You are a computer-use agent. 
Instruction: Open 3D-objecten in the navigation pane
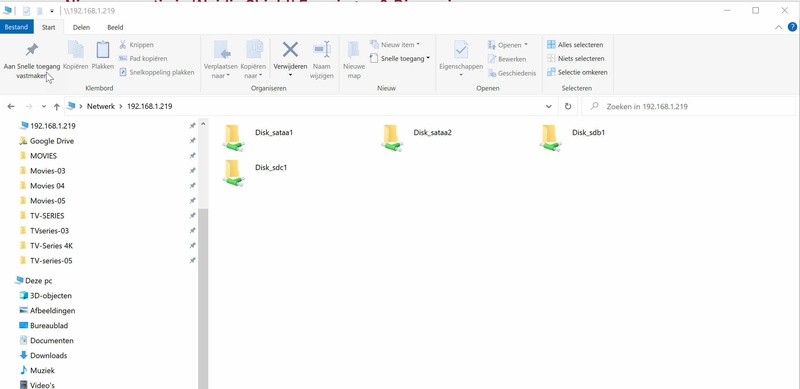tap(51, 296)
